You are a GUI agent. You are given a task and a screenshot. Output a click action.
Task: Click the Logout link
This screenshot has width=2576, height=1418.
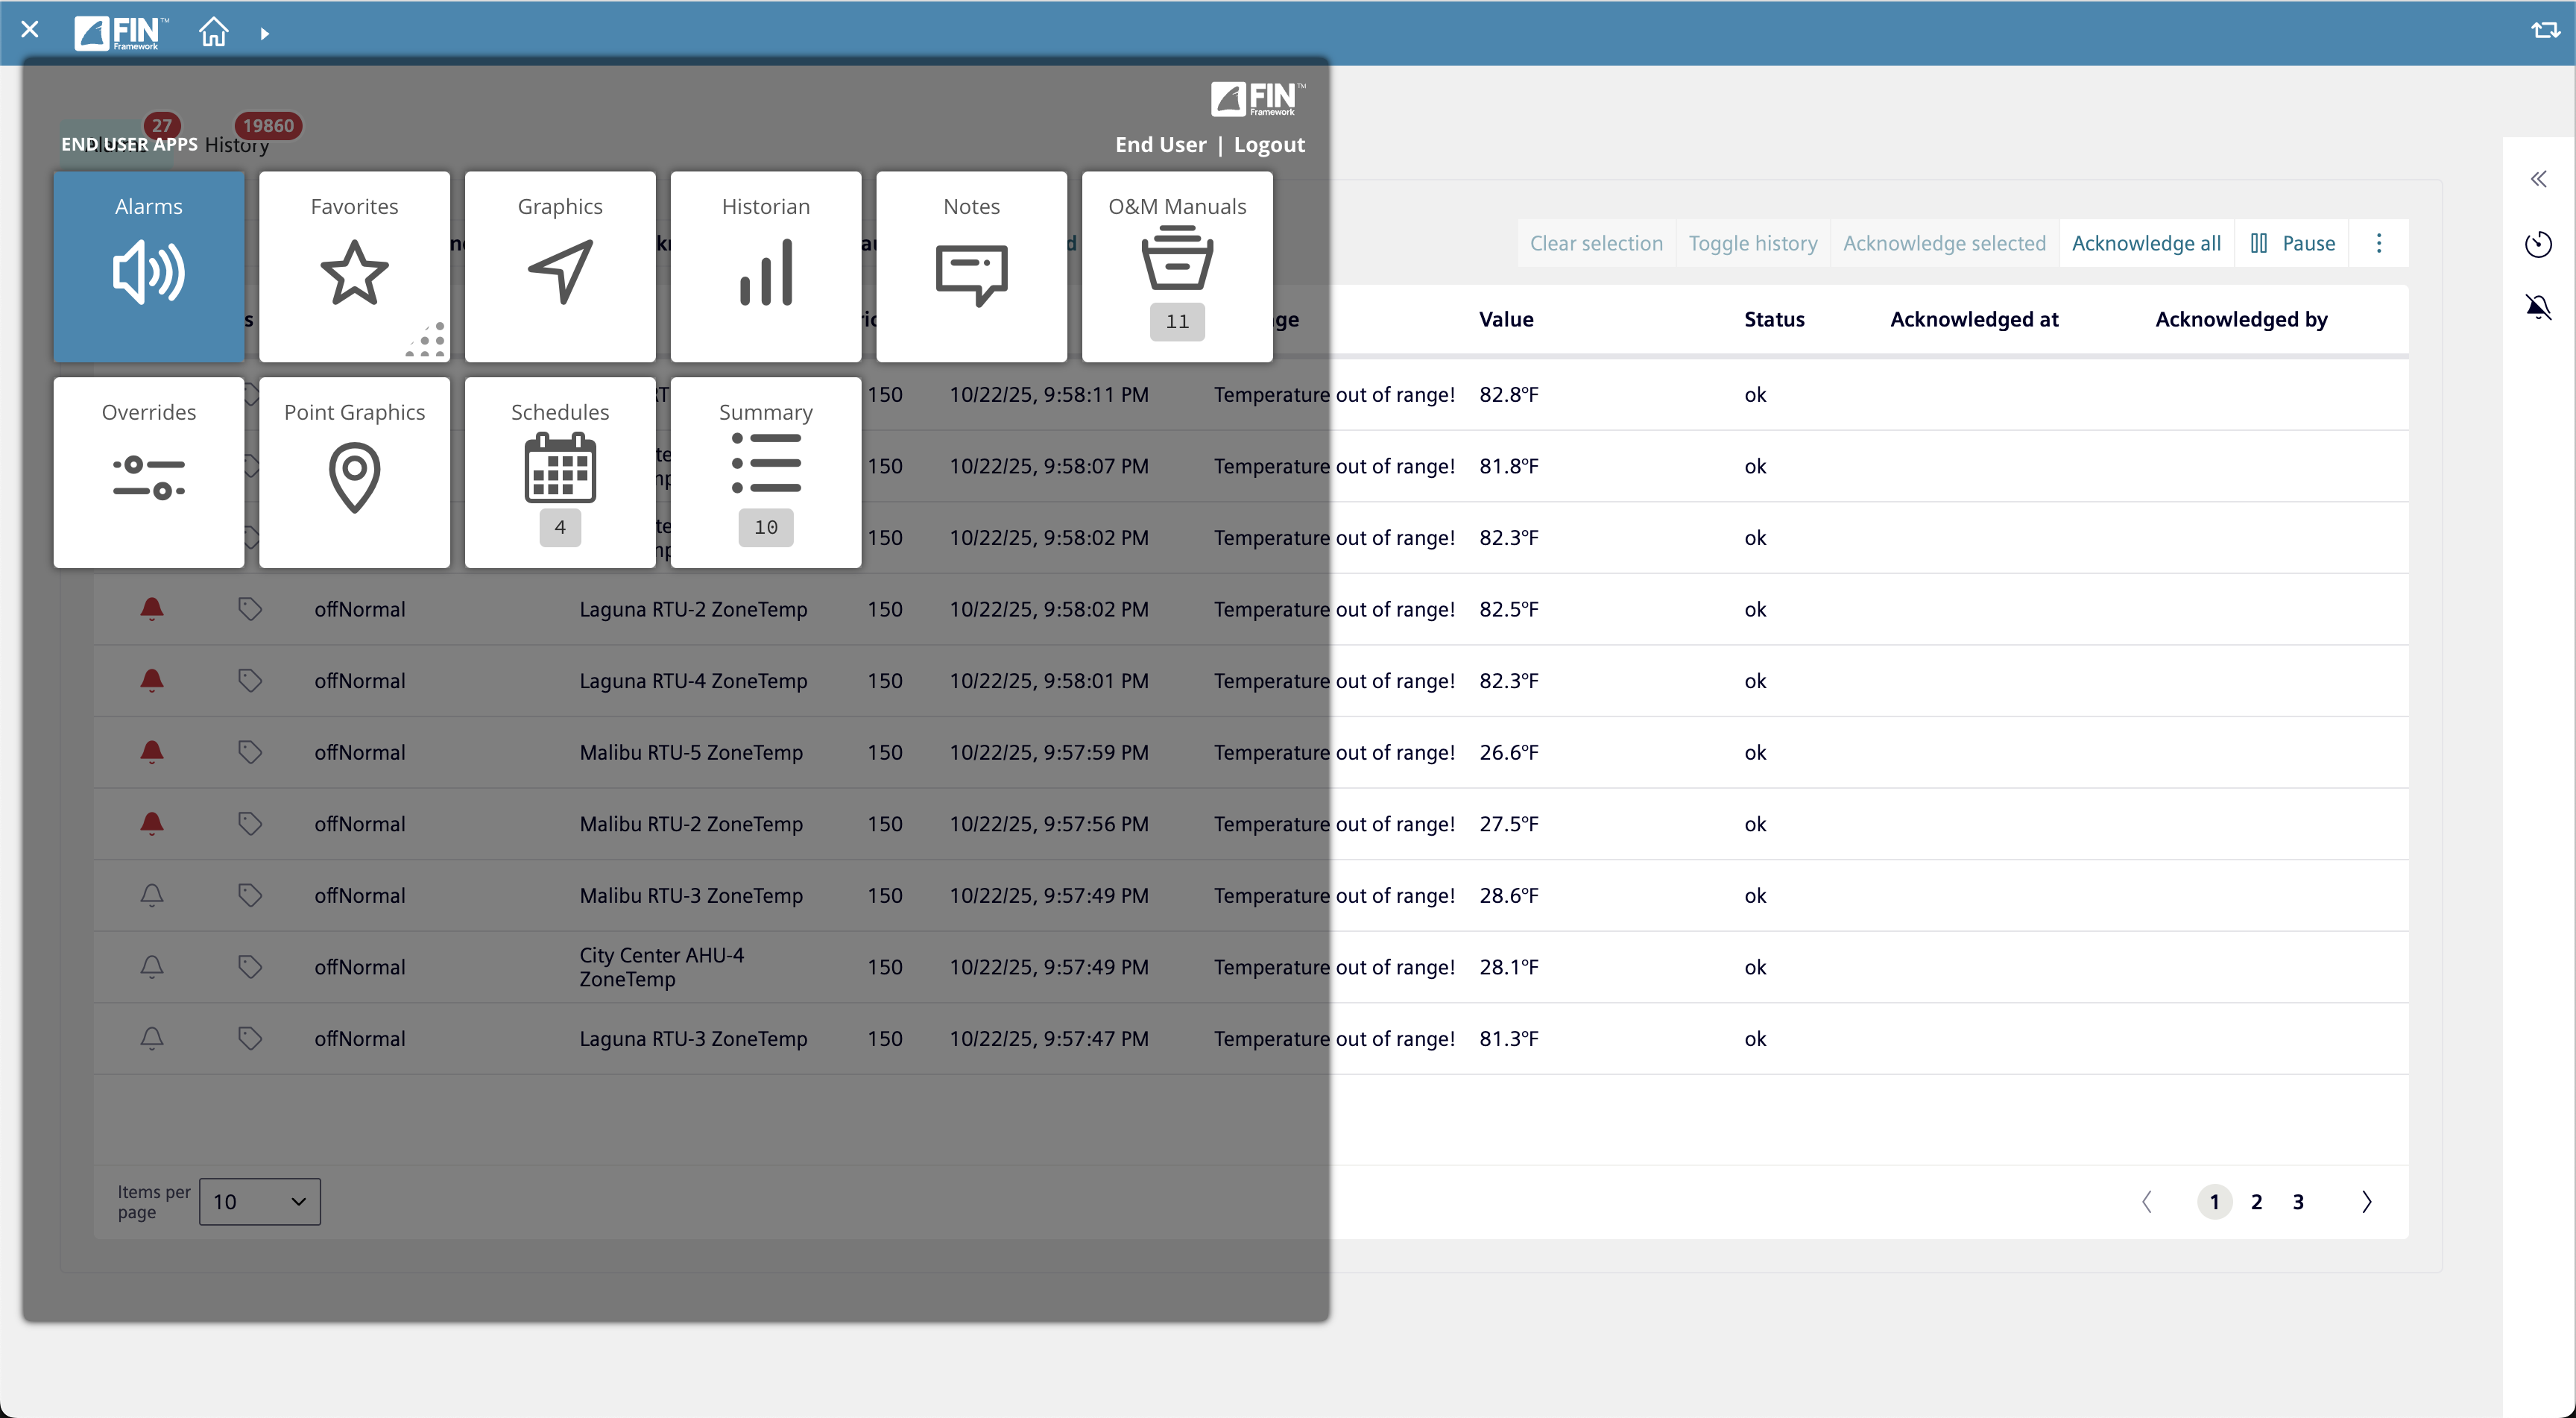point(1269,144)
